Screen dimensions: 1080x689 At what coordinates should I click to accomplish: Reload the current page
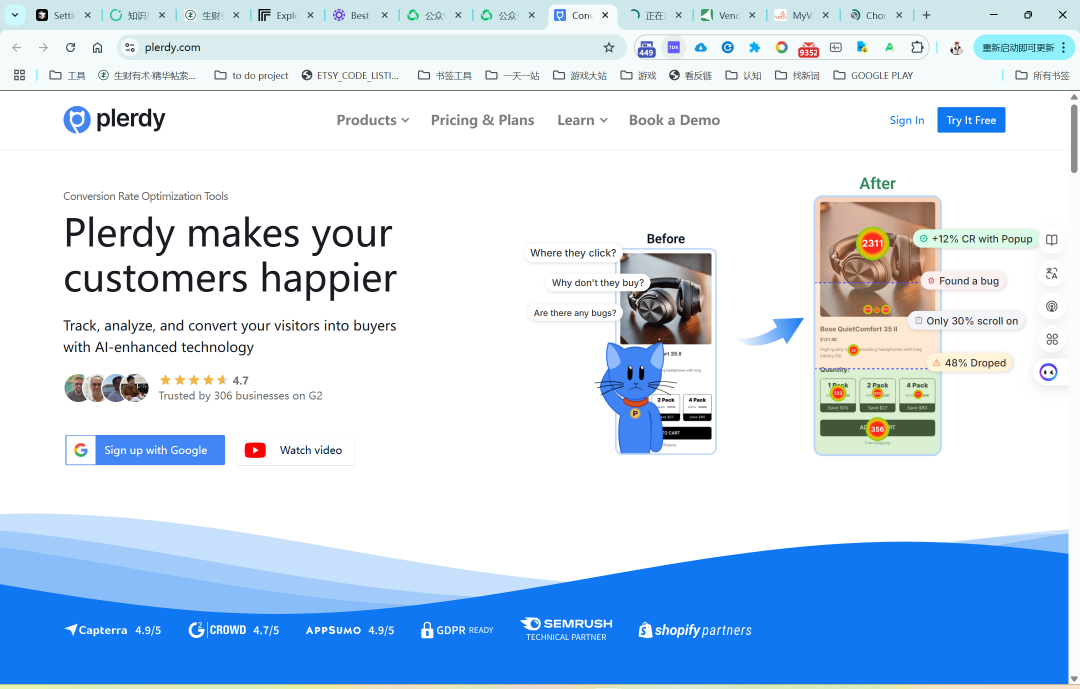coord(70,48)
